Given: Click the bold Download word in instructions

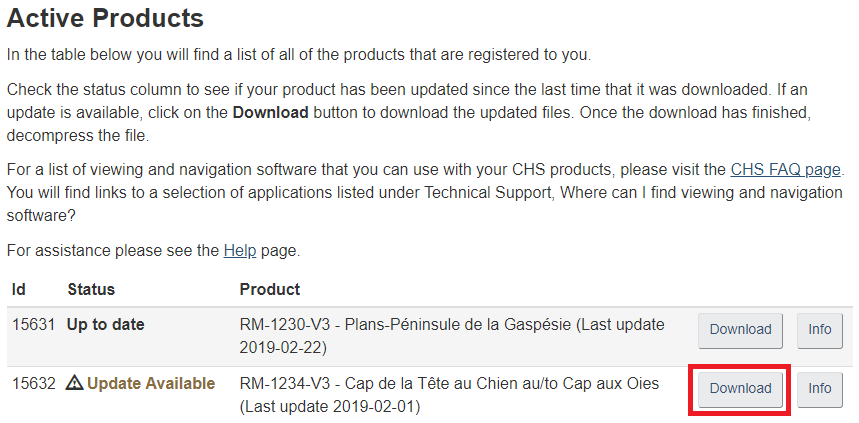Looking at the screenshot, I should pos(270,112).
